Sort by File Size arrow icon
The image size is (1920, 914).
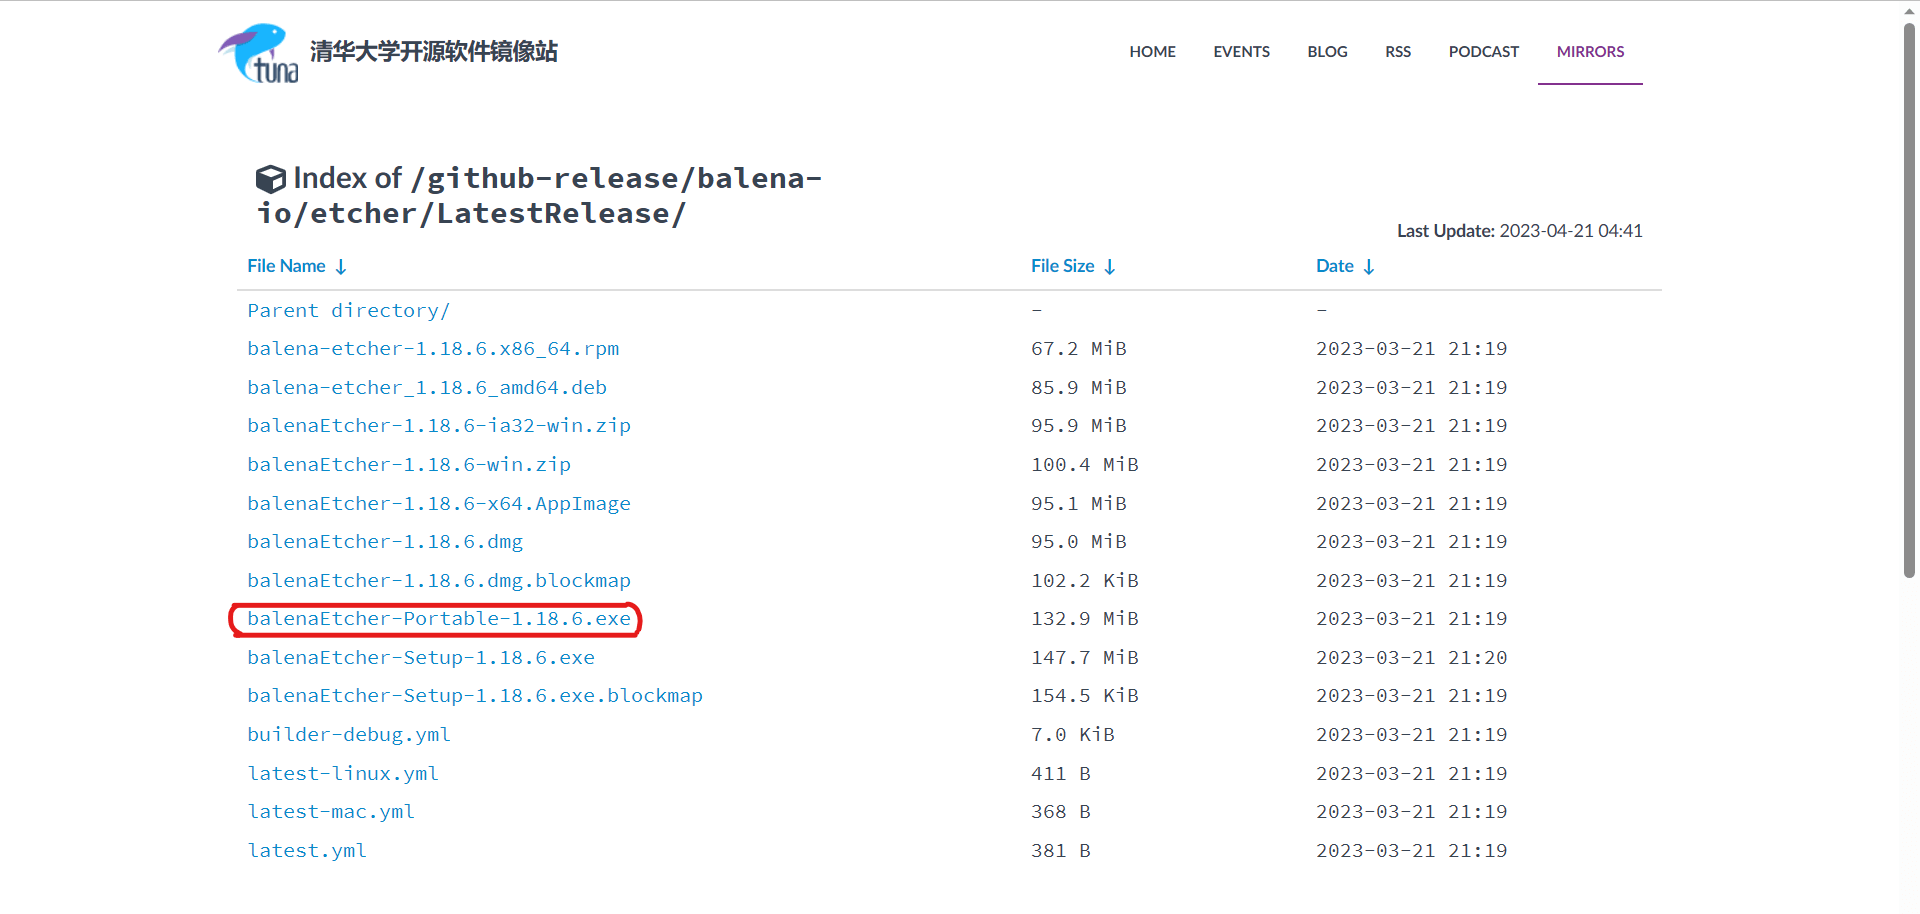tap(1110, 267)
